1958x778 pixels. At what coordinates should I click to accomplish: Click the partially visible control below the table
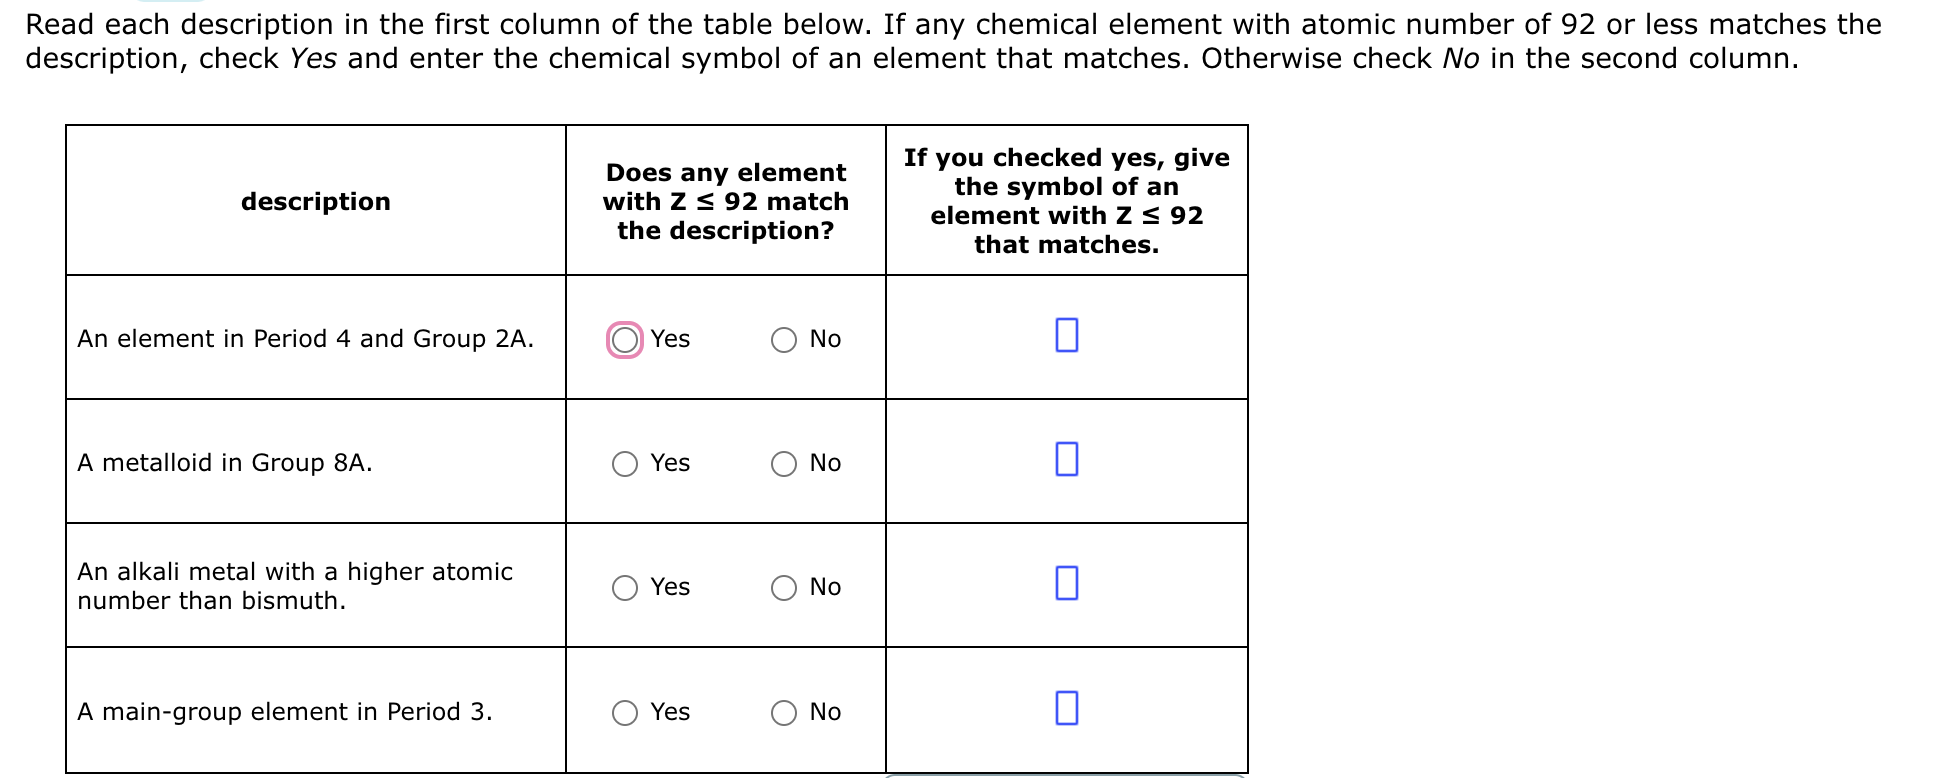click(x=1065, y=774)
